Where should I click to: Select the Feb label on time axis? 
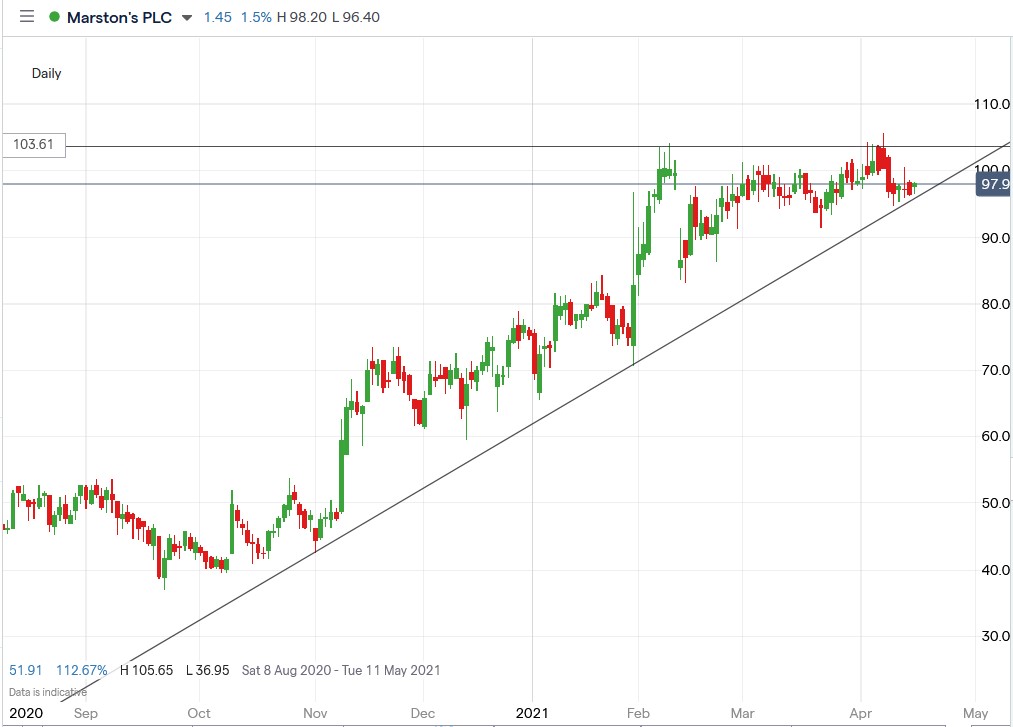tap(638, 713)
